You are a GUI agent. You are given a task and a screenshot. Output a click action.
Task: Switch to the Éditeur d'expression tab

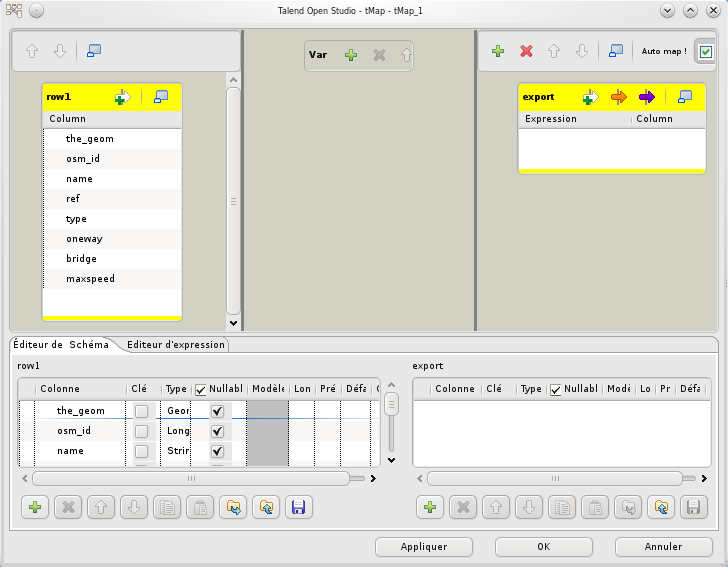(x=176, y=345)
